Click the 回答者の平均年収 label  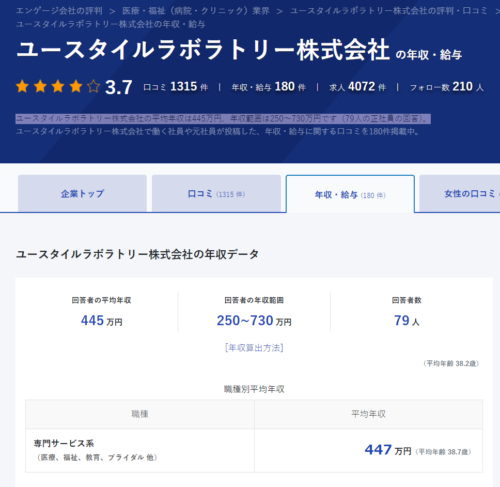coord(102,300)
